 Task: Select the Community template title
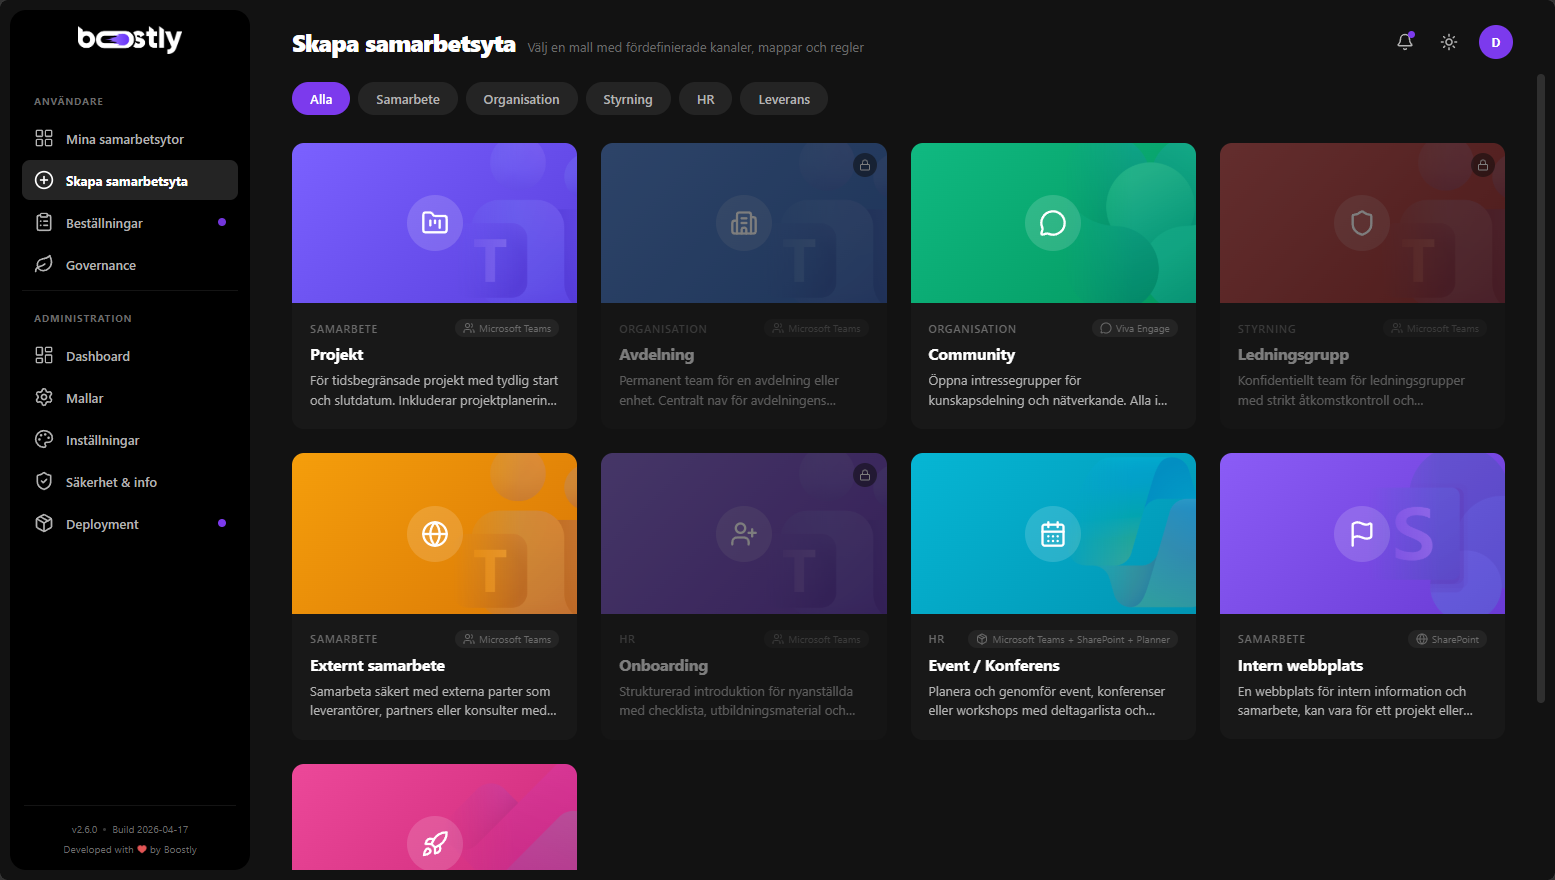pyautogui.click(x=971, y=355)
